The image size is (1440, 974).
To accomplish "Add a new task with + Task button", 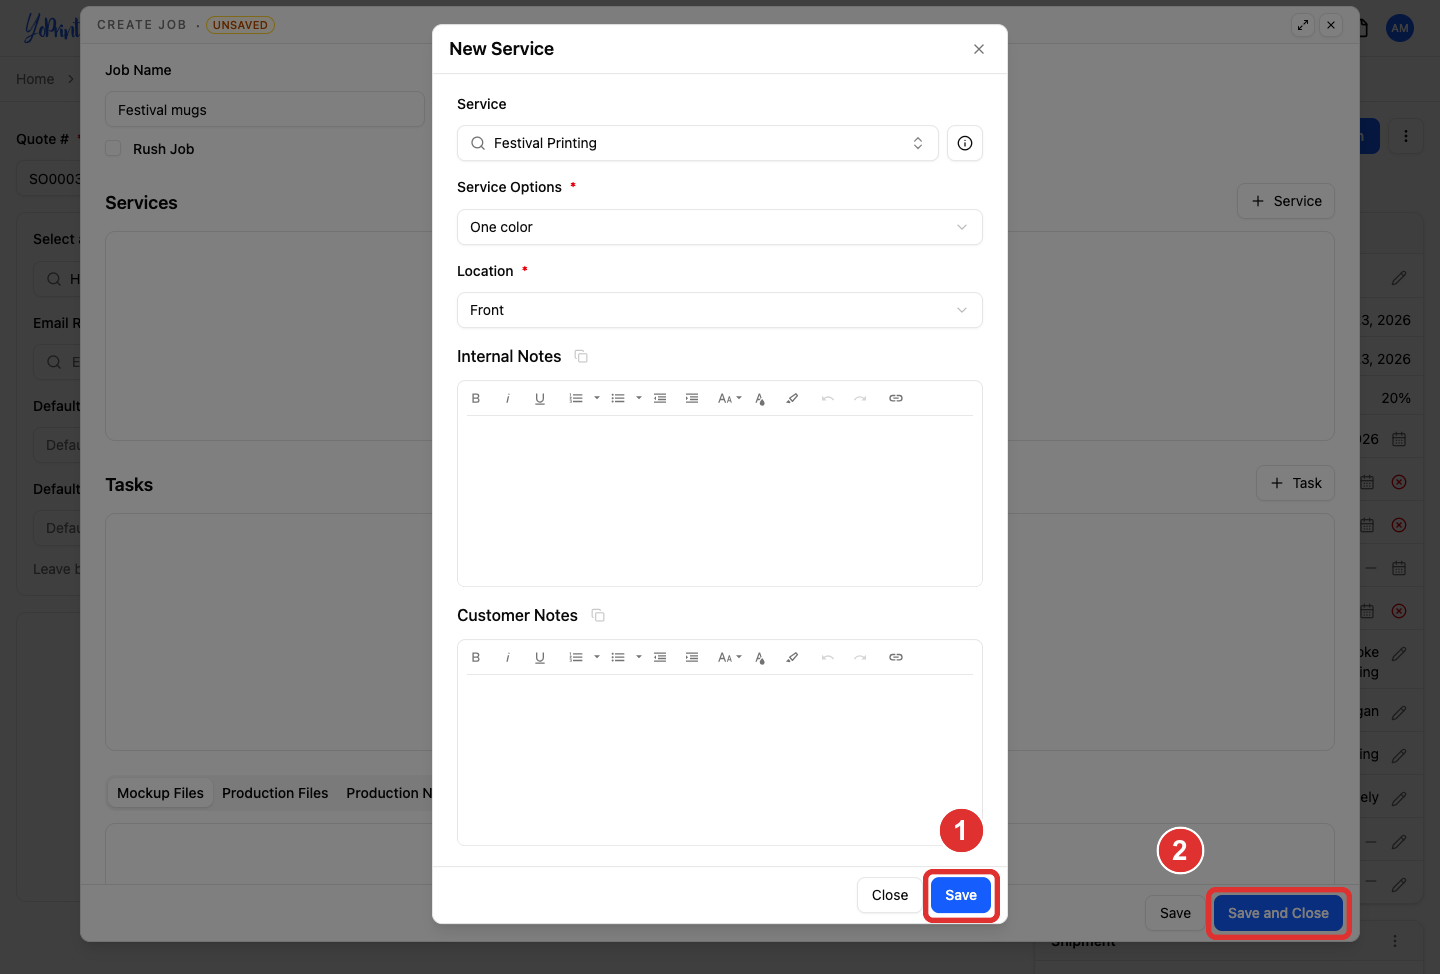I will [x=1295, y=483].
